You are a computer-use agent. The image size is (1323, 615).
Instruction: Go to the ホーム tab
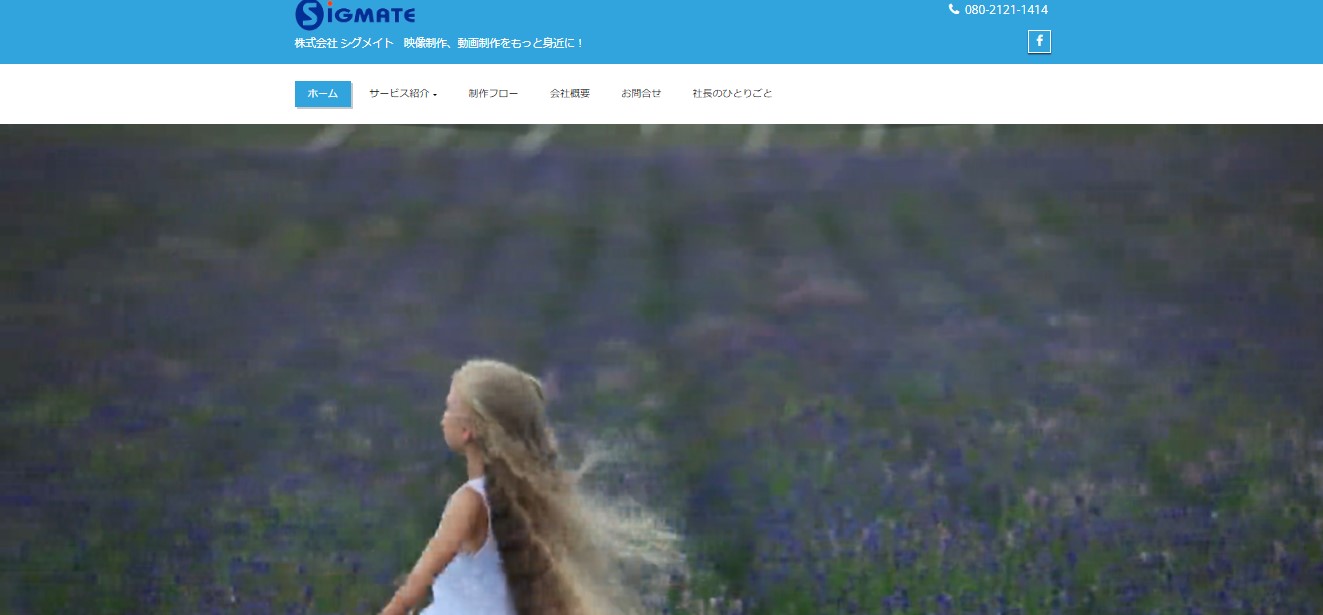(322, 93)
